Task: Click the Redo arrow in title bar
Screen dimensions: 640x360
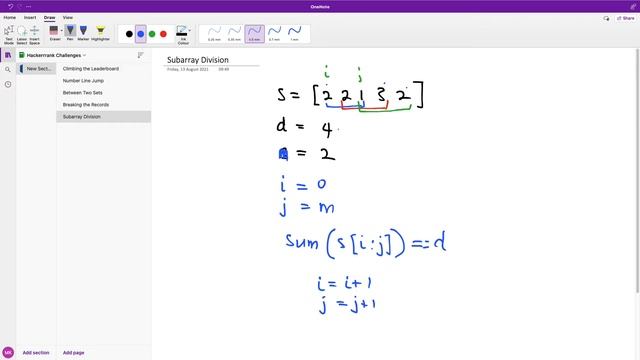Action: (19, 7)
